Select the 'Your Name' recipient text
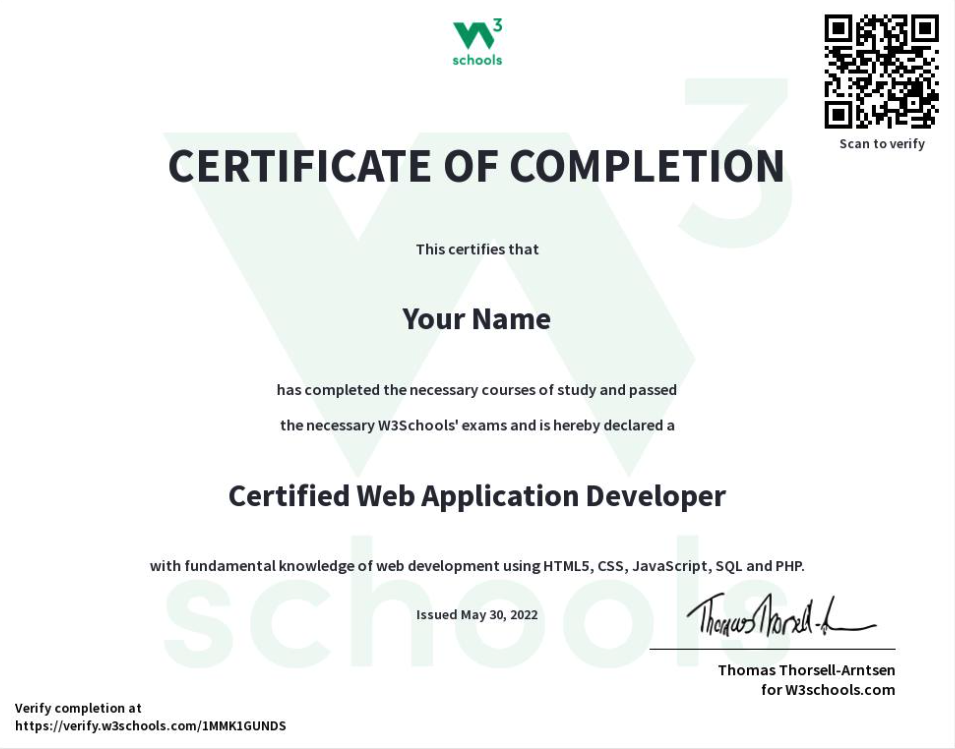Screen dimensions: 955x749 (x=477, y=319)
